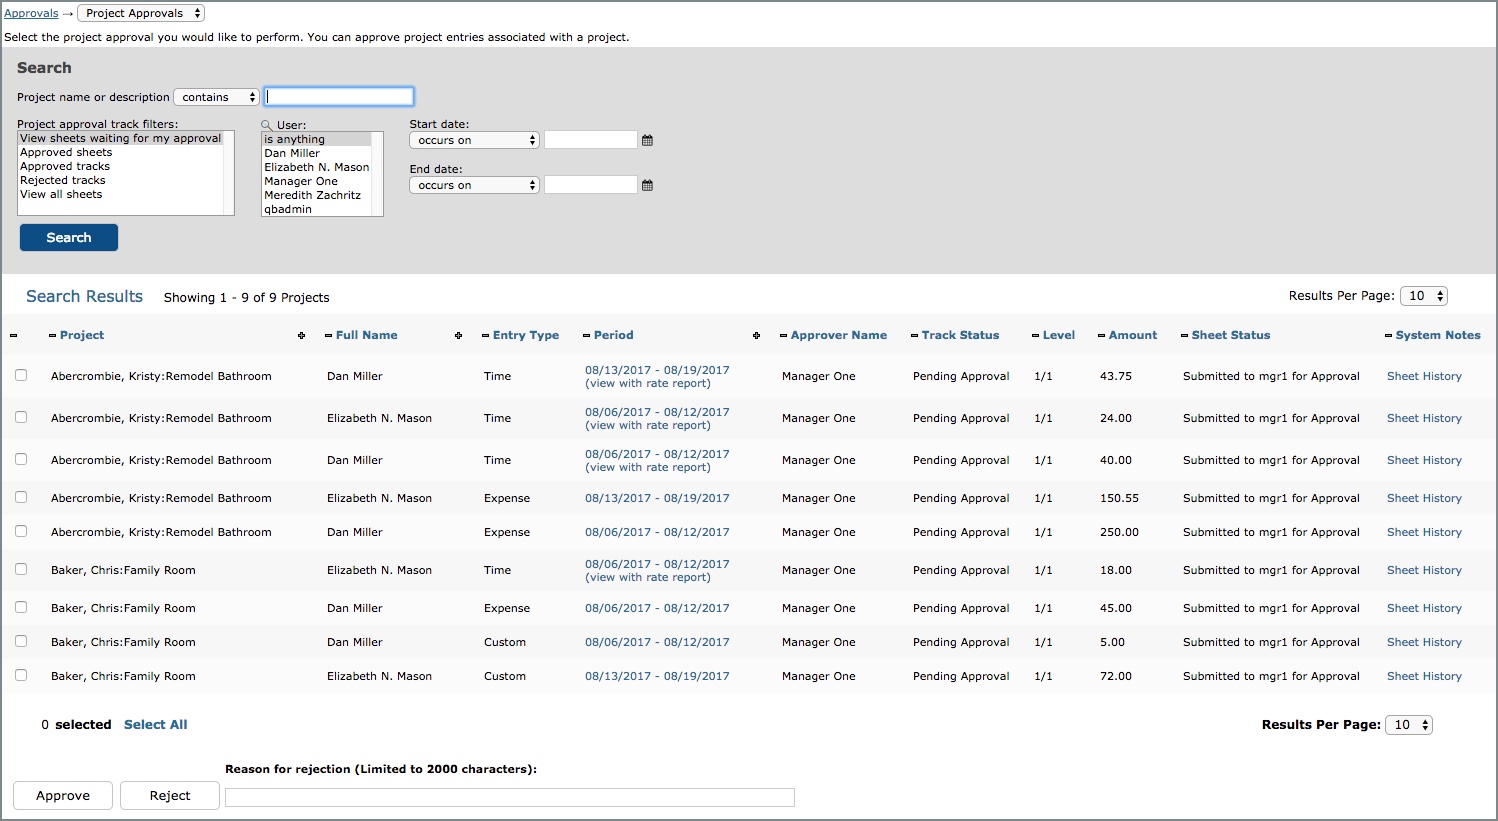Viewport: 1498px width, 821px height.
Task: Sort by Full Name column header
Action: pyautogui.click(x=366, y=336)
